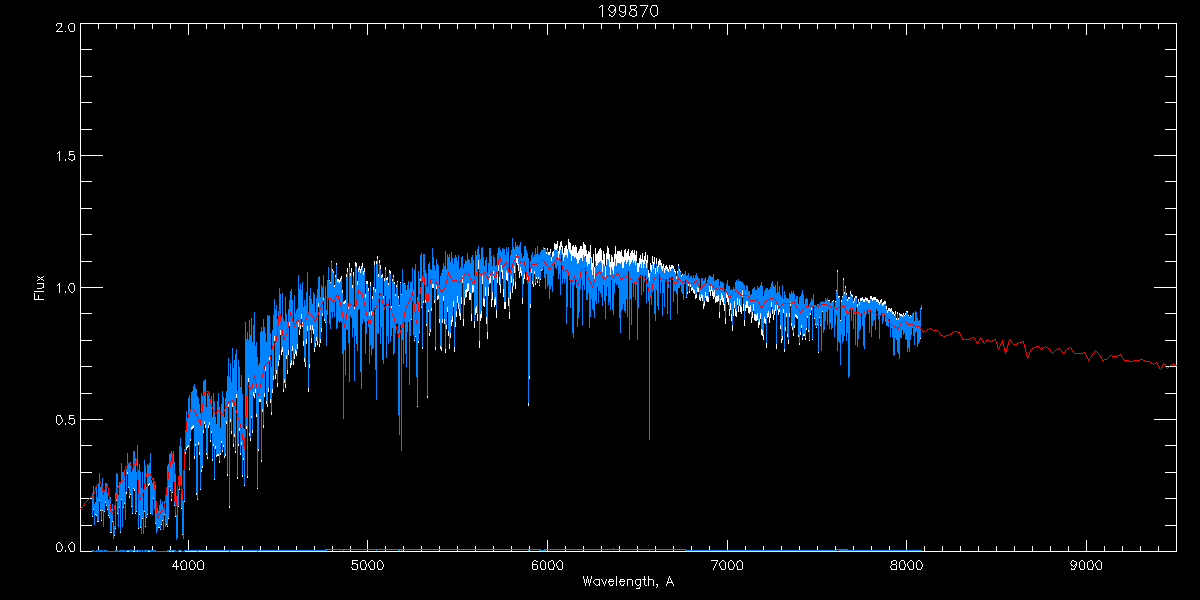The image size is (1200, 600).
Task: Click the 0.5 flux tick label
Action: coord(66,419)
